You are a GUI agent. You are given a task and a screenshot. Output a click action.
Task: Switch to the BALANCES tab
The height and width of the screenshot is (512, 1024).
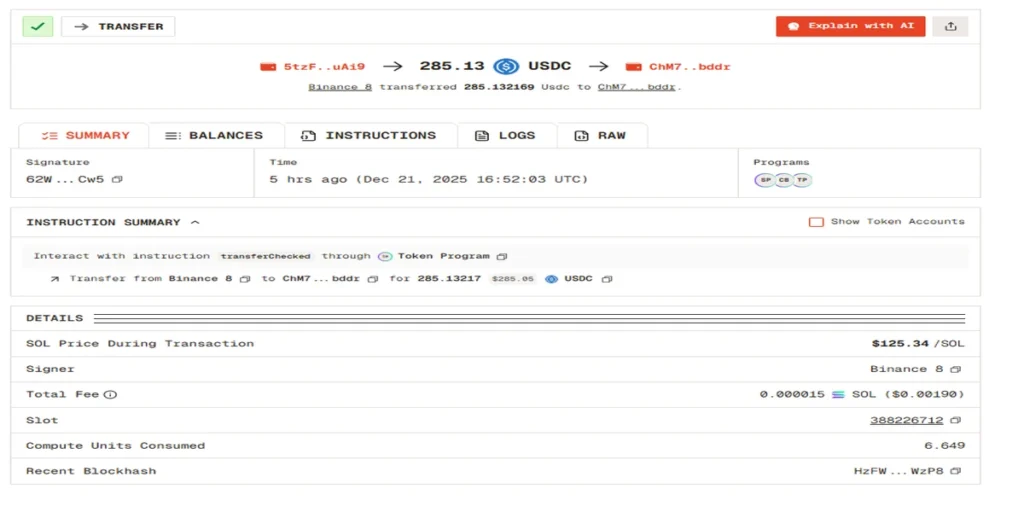tap(216, 136)
